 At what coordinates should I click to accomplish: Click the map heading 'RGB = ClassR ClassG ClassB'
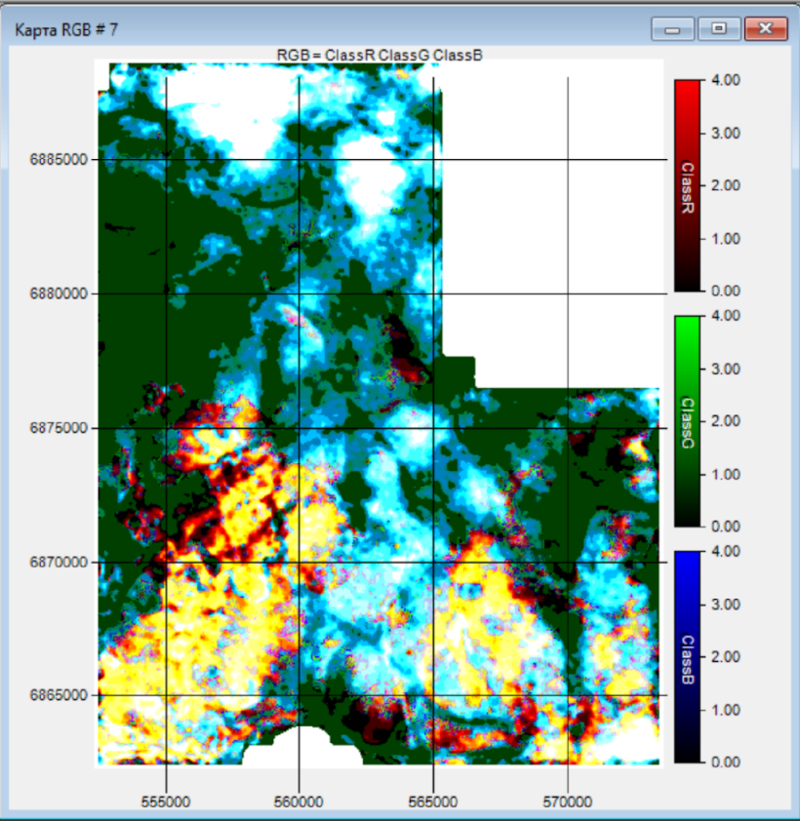click(x=379, y=55)
